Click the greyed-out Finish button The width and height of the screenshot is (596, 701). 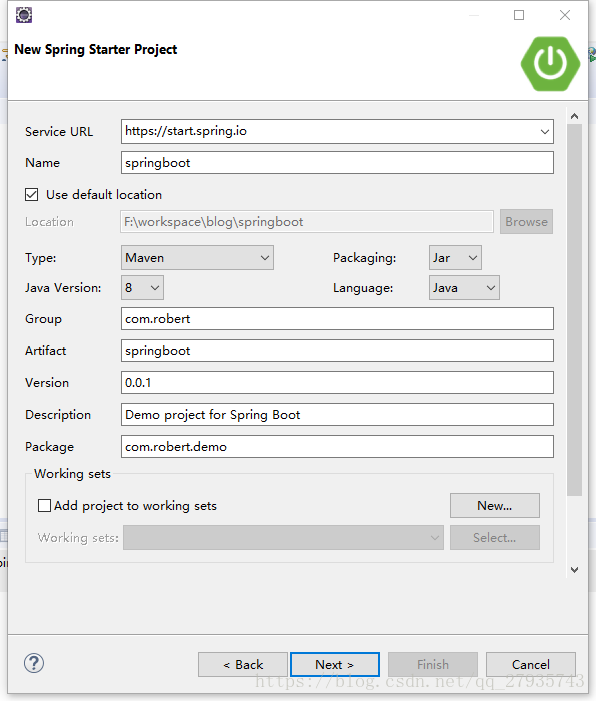(x=433, y=664)
